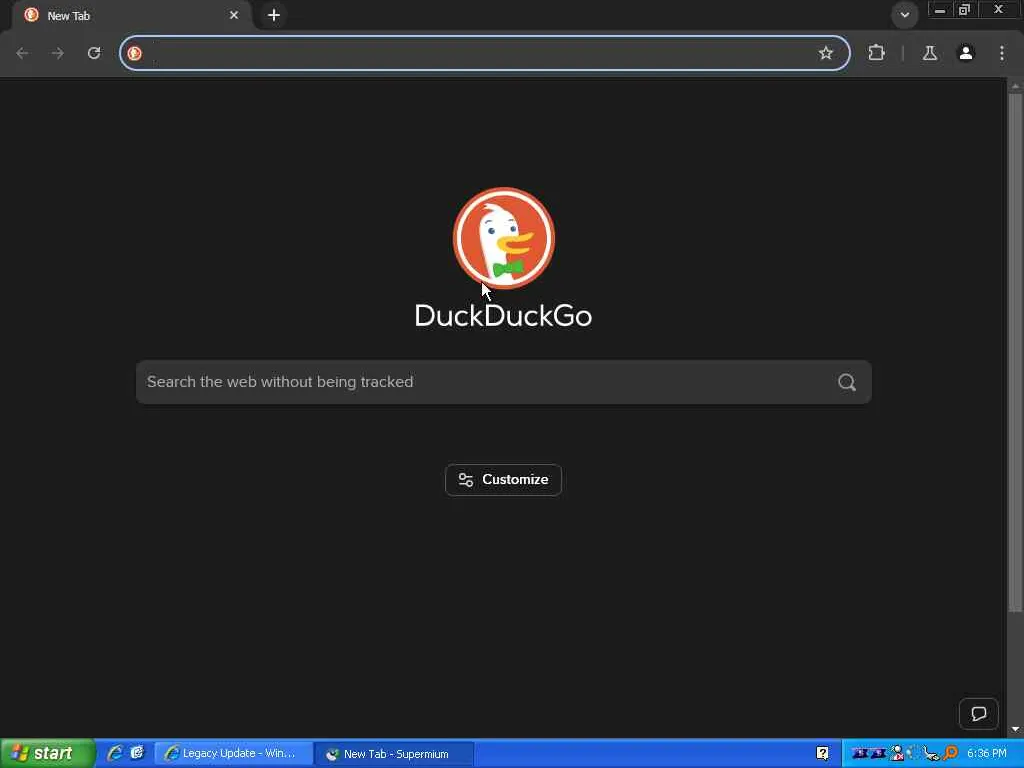Screen dimensions: 1024x768
Task: Click the Customize button
Action: tap(504, 480)
